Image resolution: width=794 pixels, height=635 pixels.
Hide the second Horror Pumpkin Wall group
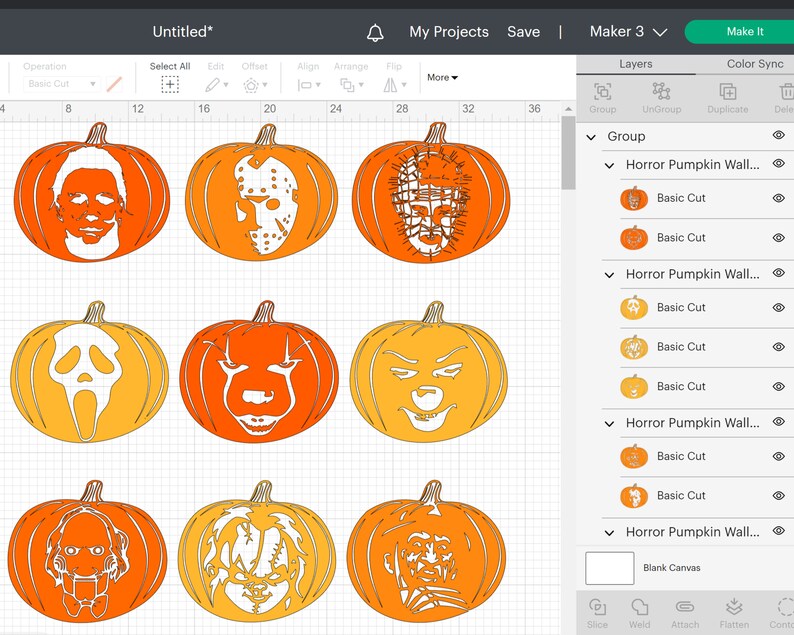pos(778,273)
